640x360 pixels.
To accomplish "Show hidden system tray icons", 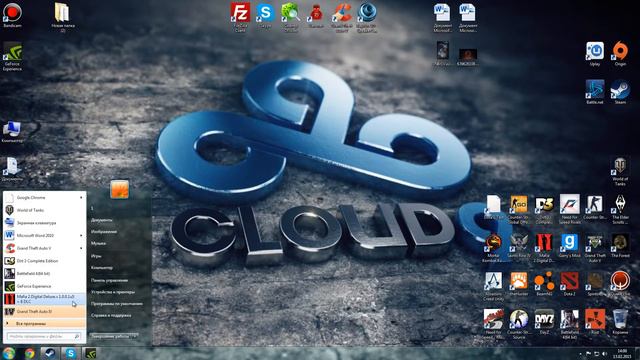I will tap(580, 354).
